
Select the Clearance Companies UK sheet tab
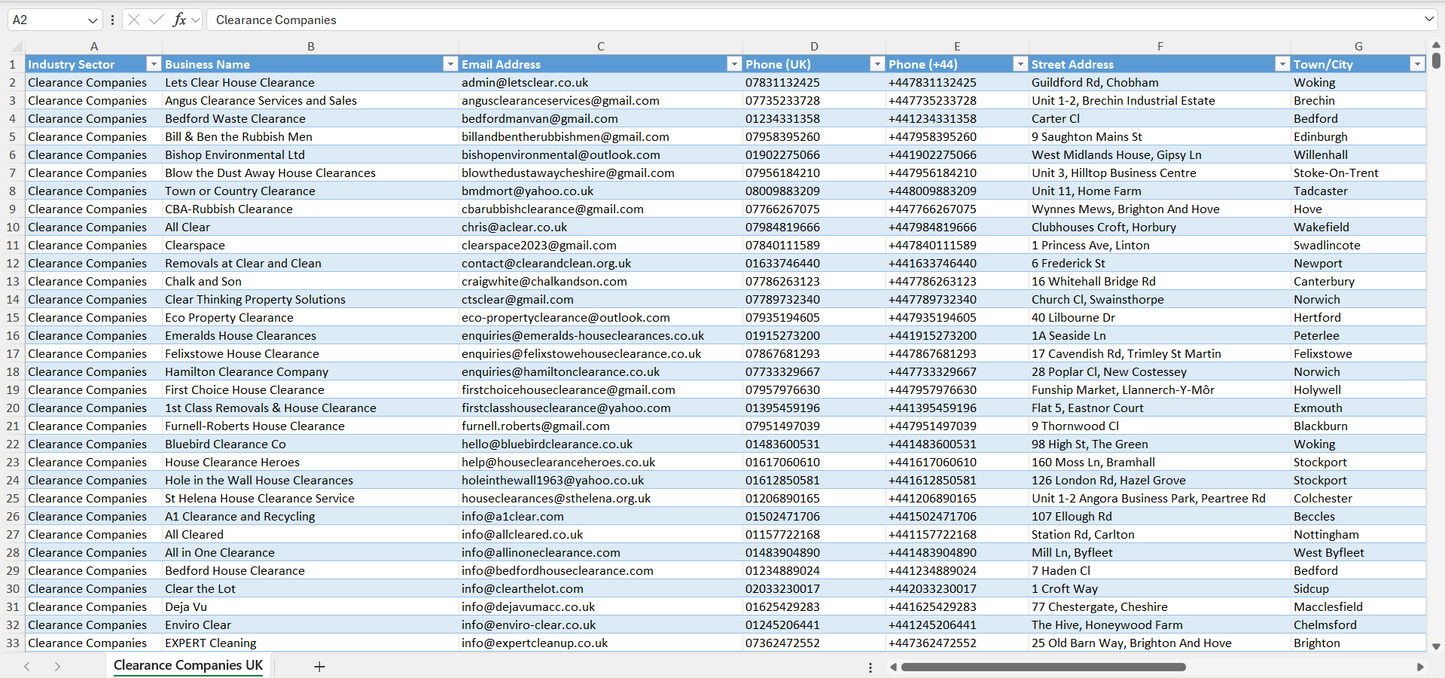(188, 666)
